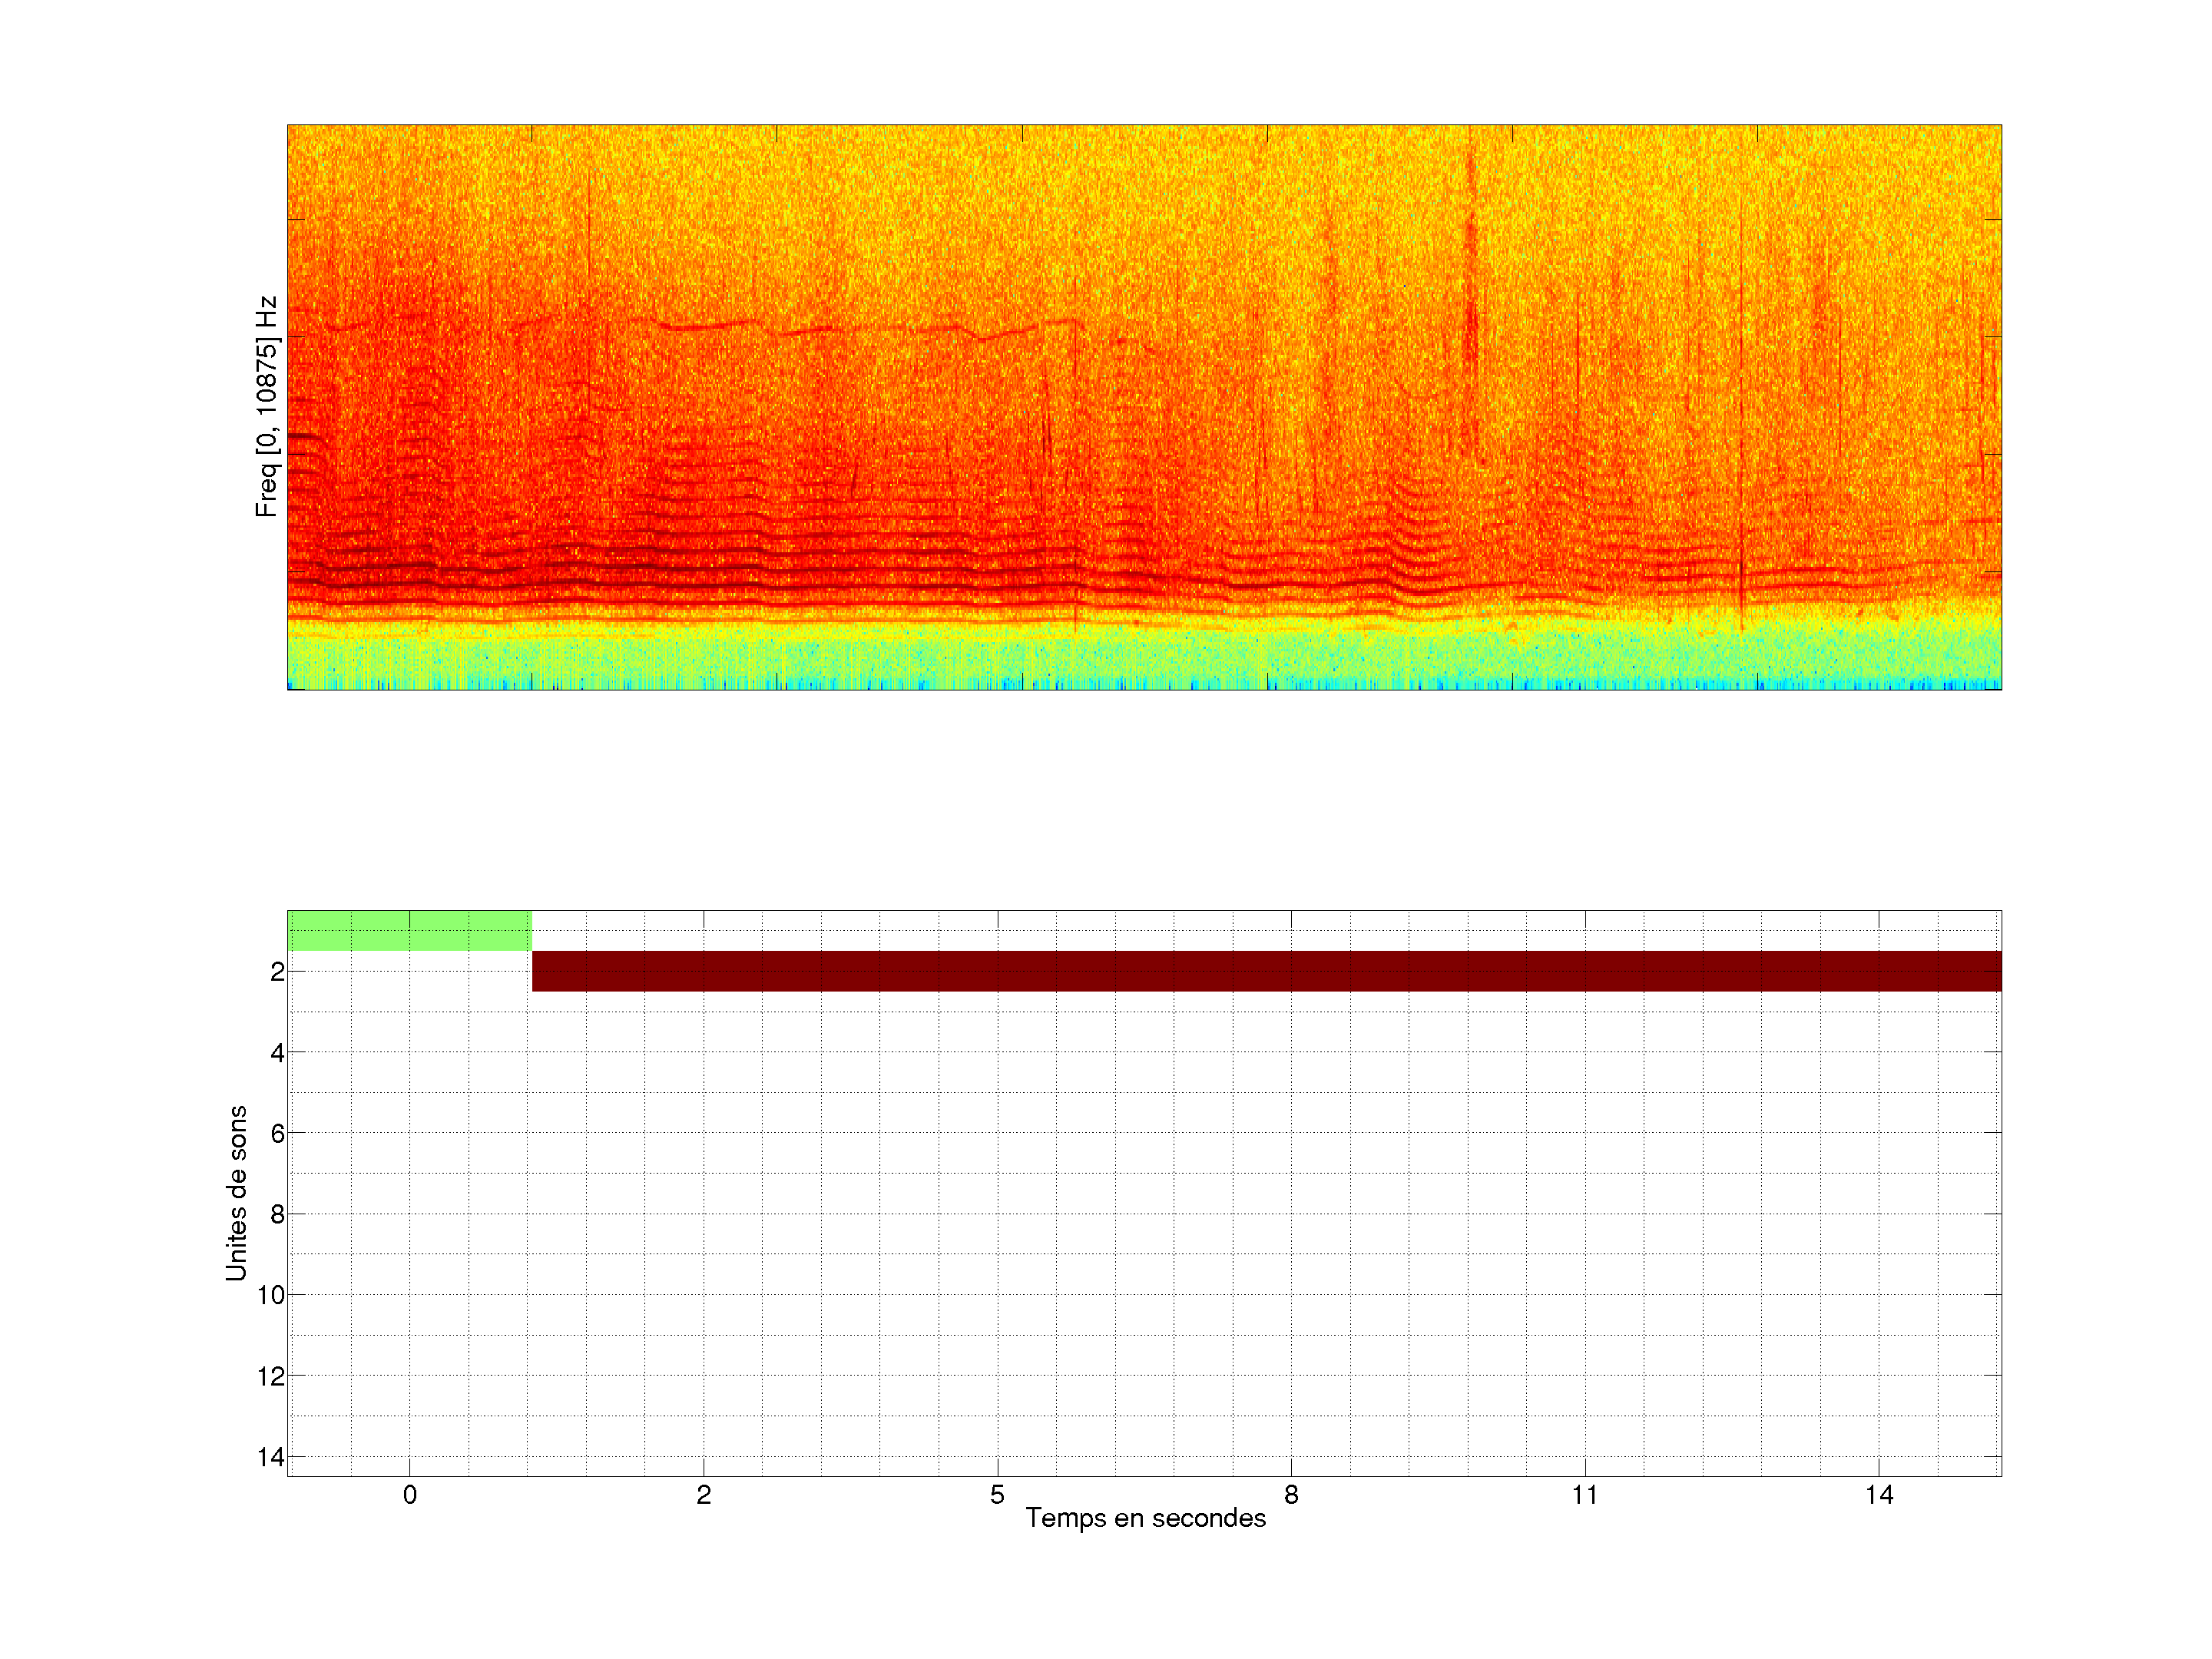Click y-axis tick label 4
The image size is (2212, 1659).
pos(277,1053)
